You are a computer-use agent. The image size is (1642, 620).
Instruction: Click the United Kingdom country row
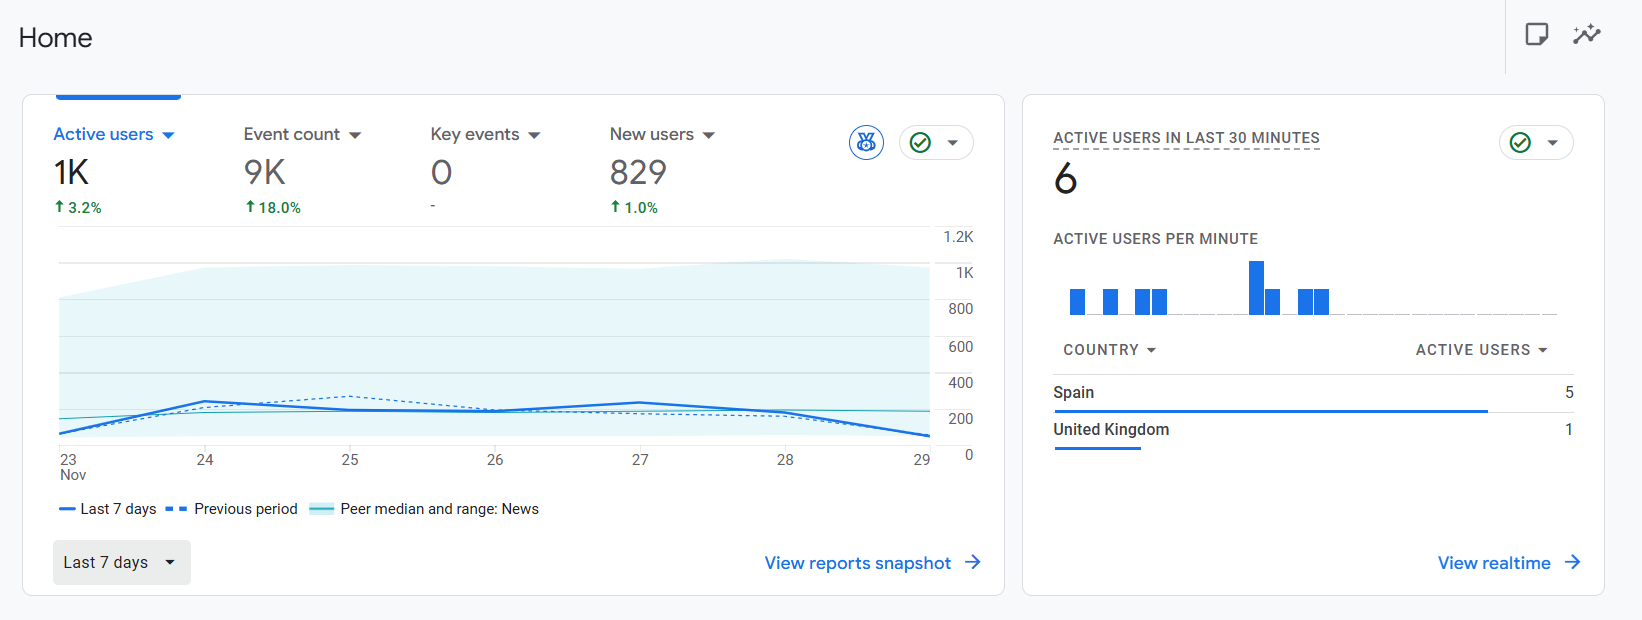point(1111,430)
